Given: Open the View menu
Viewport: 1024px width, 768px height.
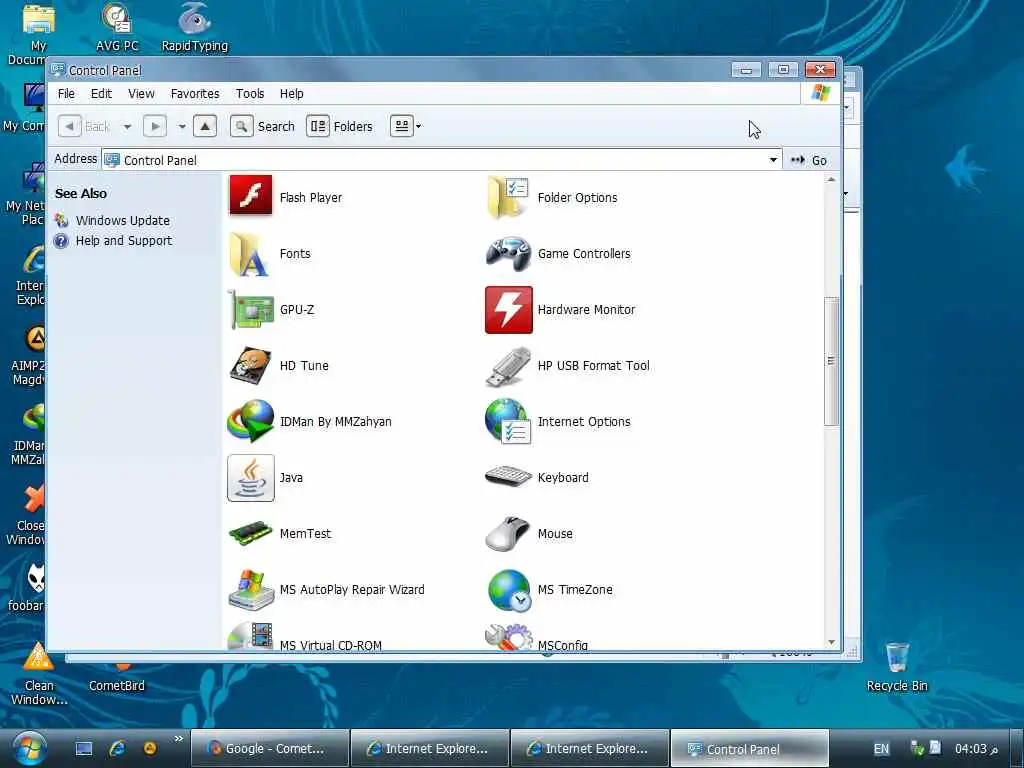Looking at the screenshot, I should click(141, 93).
